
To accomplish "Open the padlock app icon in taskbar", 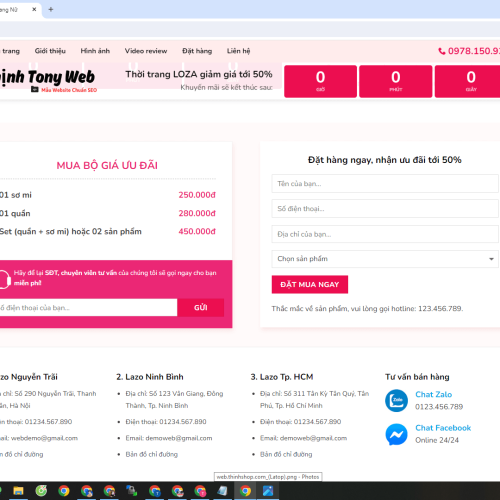I will (x=132, y=491).
